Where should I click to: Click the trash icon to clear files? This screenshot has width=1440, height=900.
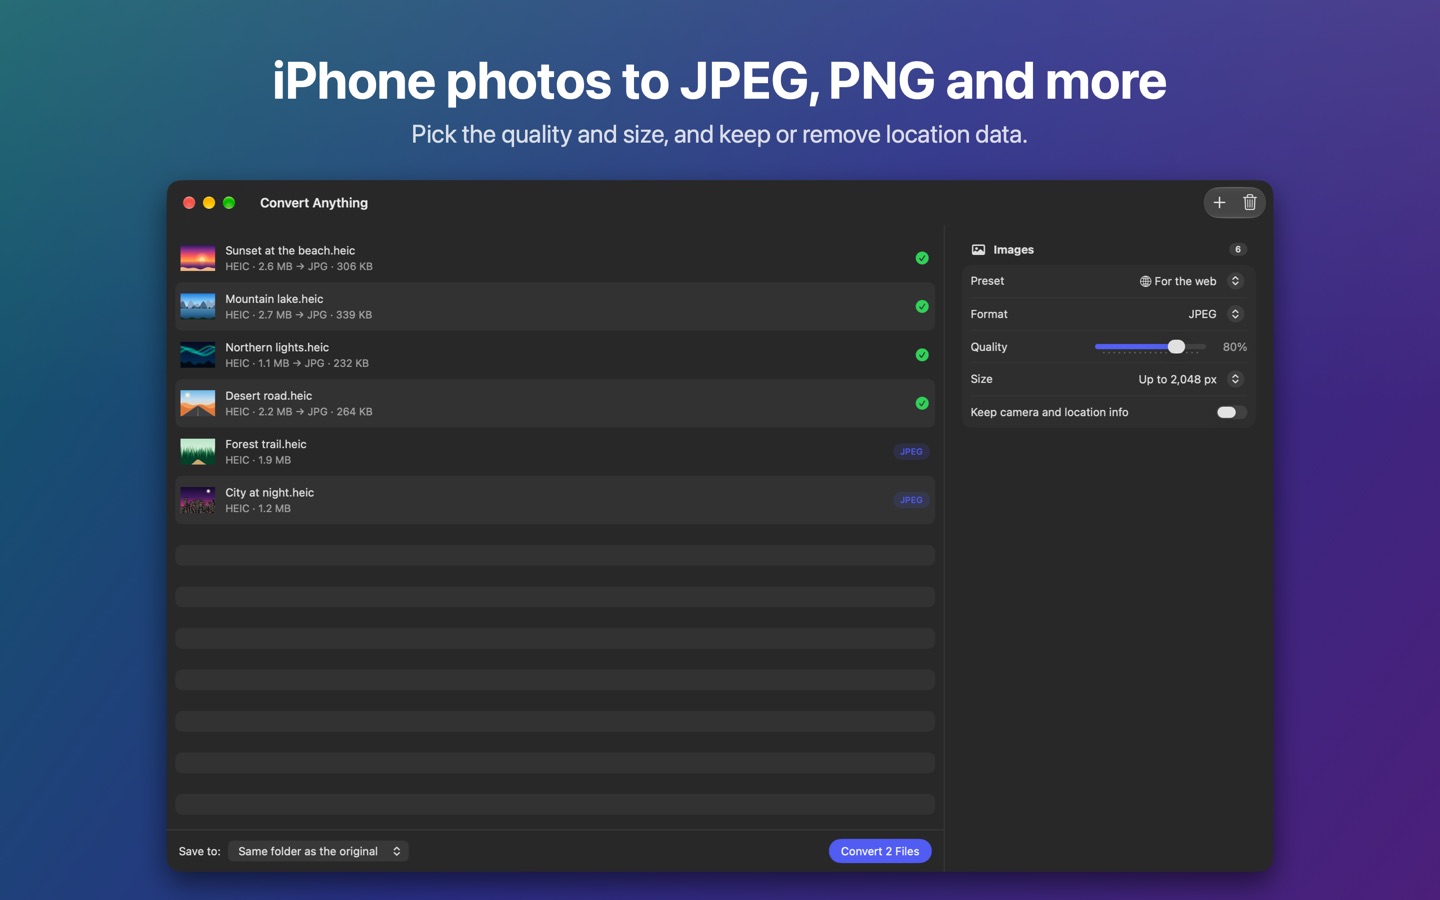click(x=1250, y=203)
